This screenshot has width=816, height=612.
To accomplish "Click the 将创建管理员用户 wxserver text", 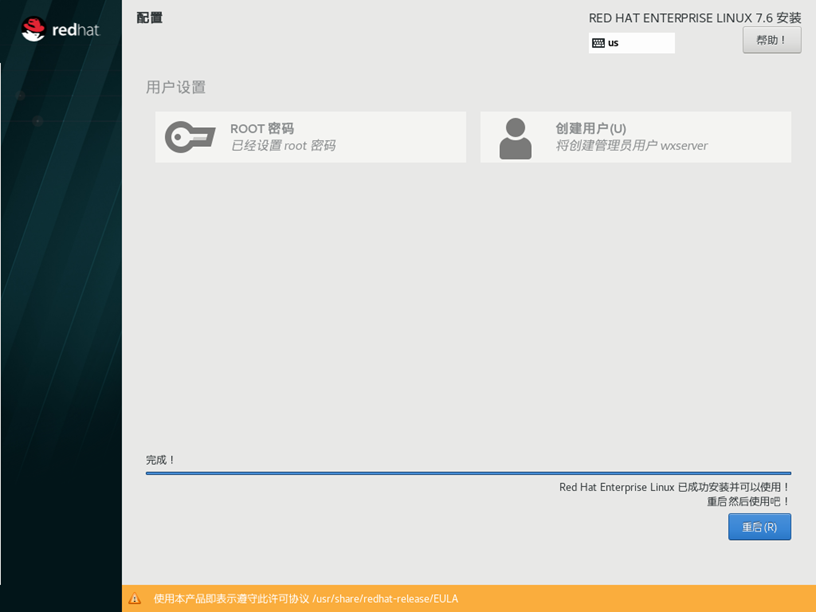I will click(x=632, y=146).
